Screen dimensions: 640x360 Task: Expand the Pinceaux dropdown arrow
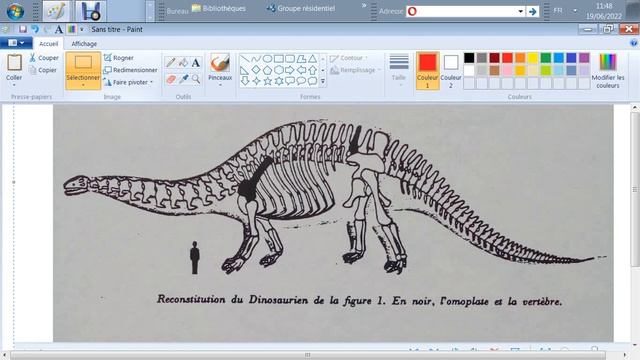220,85
